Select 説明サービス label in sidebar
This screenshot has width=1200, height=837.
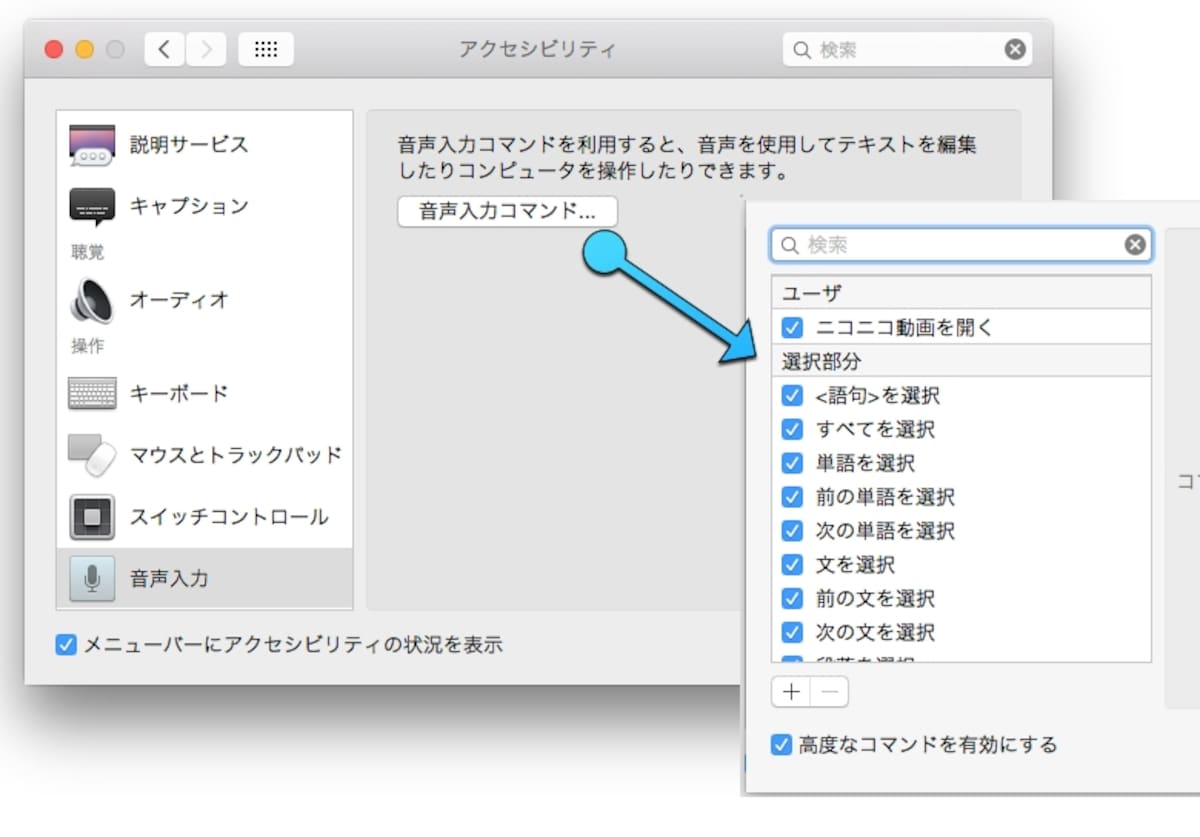tap(189, 145)
